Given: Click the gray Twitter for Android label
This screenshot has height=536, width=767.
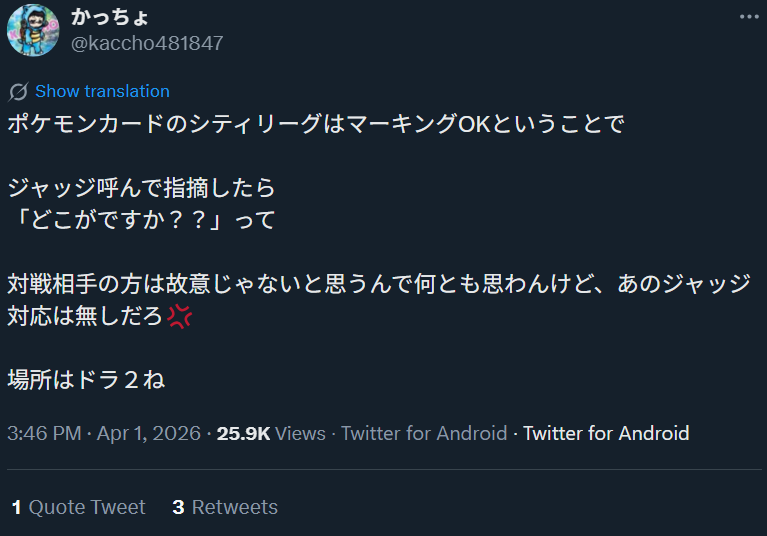Looking at the screenshot, I should tap(424, 433).
